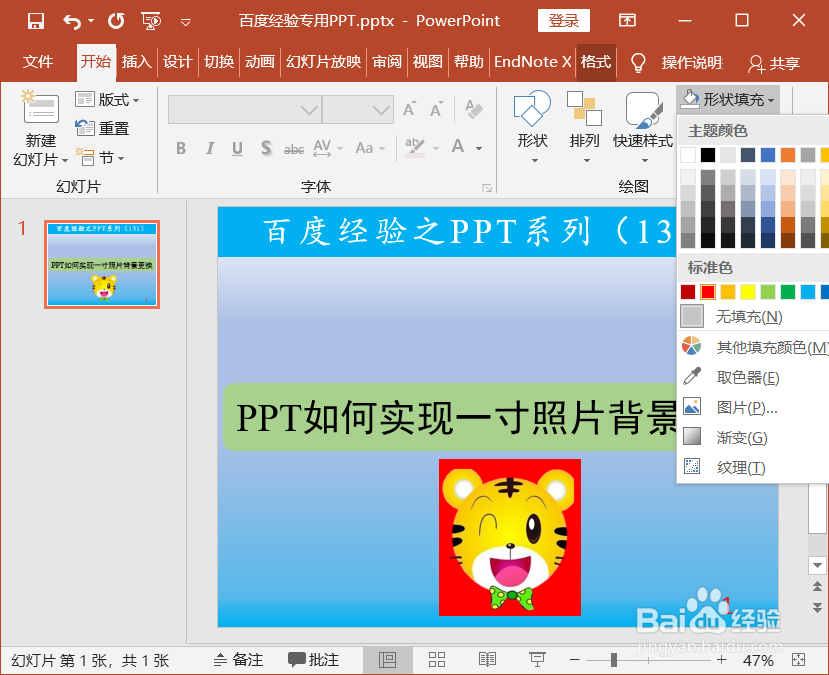The height and width of the screenshot is (675, 829).
Task: Toggle bold formatting
Action: click(181, 149)
